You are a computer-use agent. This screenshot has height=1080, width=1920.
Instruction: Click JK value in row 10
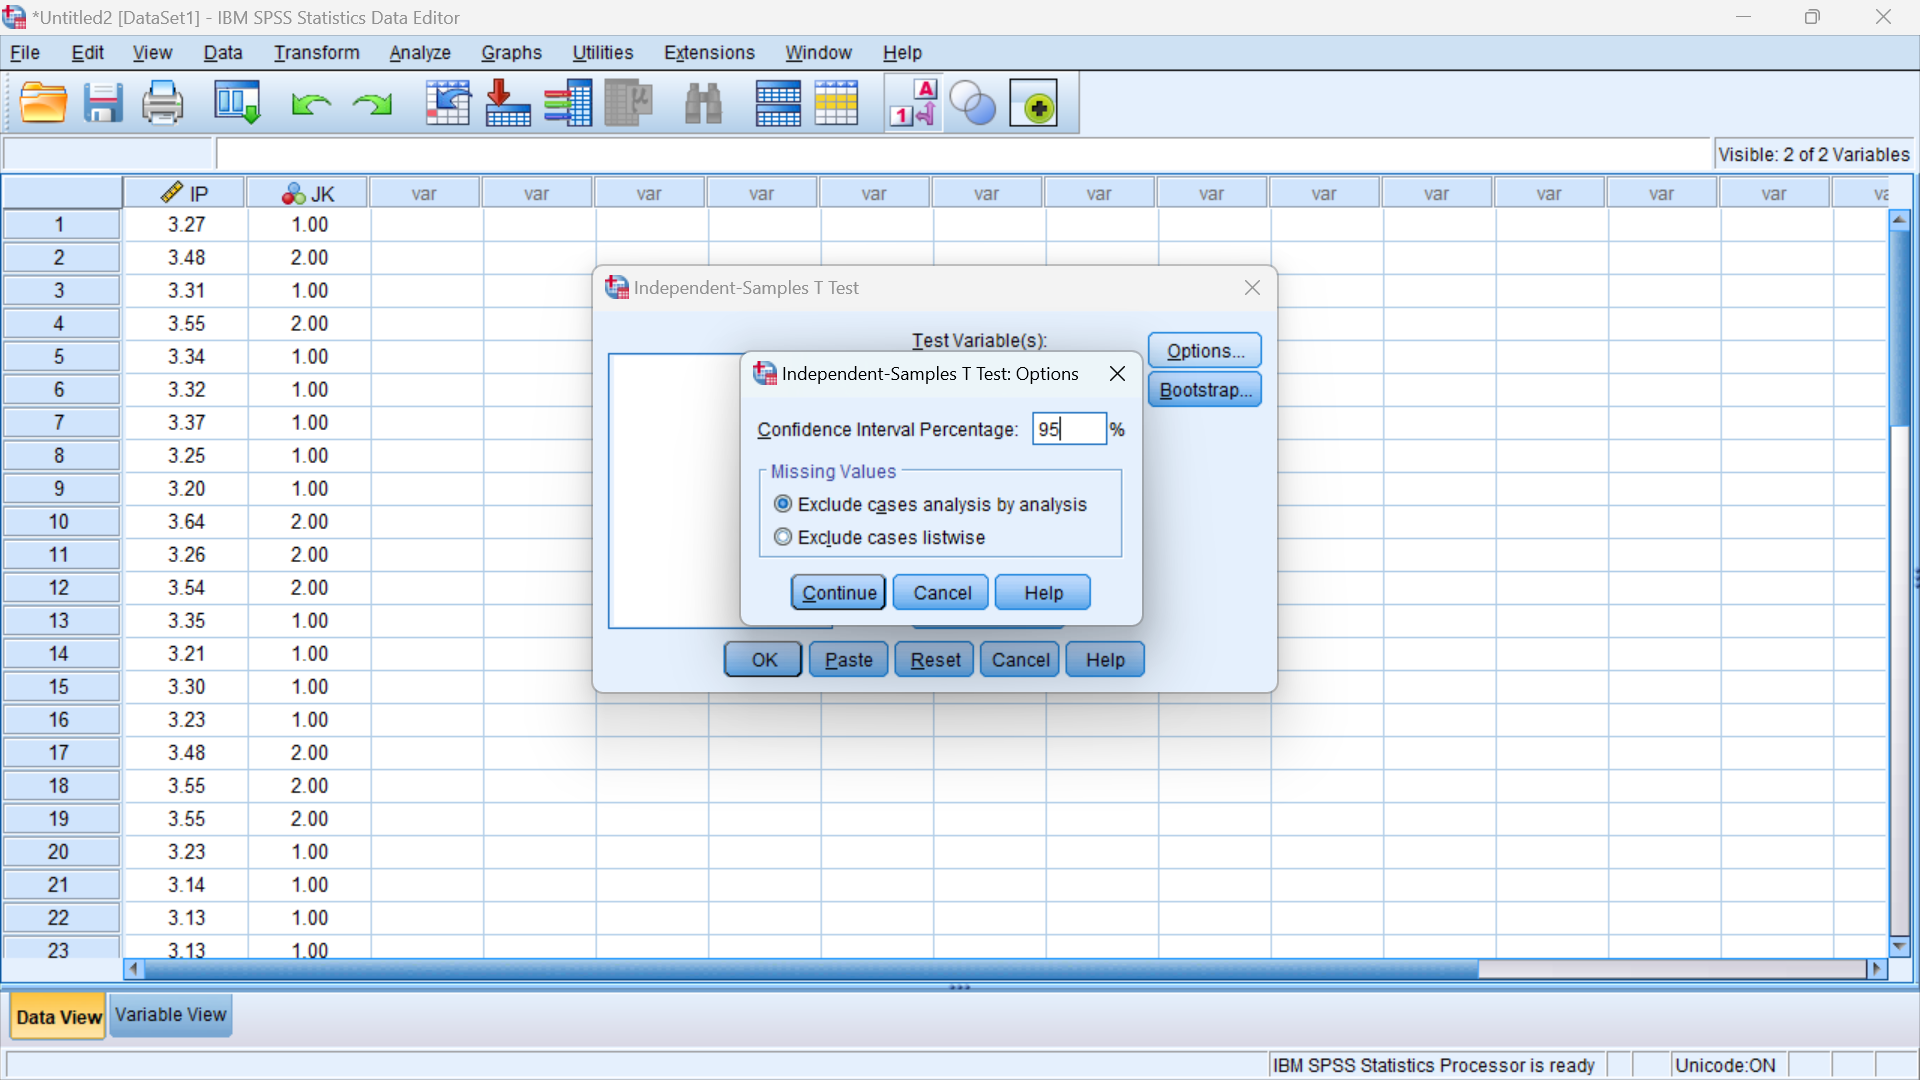309,522
